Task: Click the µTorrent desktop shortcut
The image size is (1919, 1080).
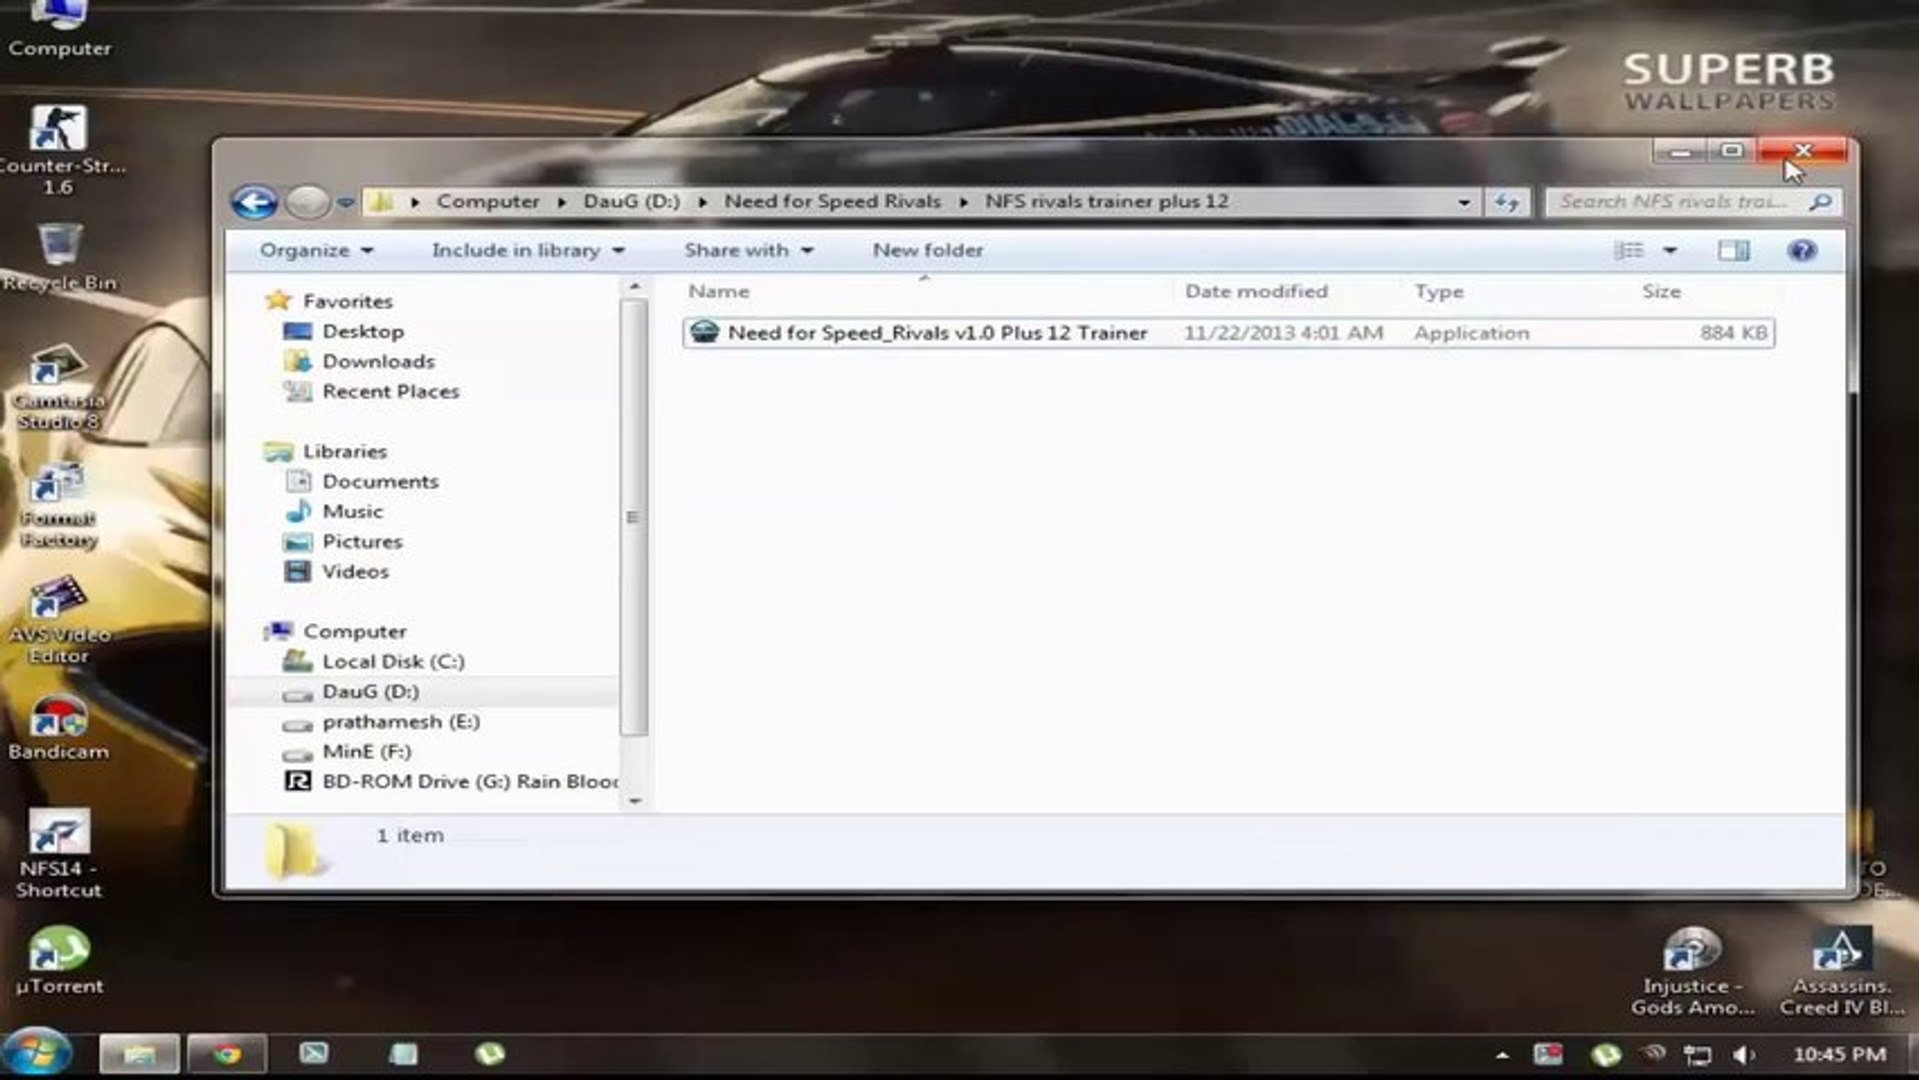Action: coord(58,960)
